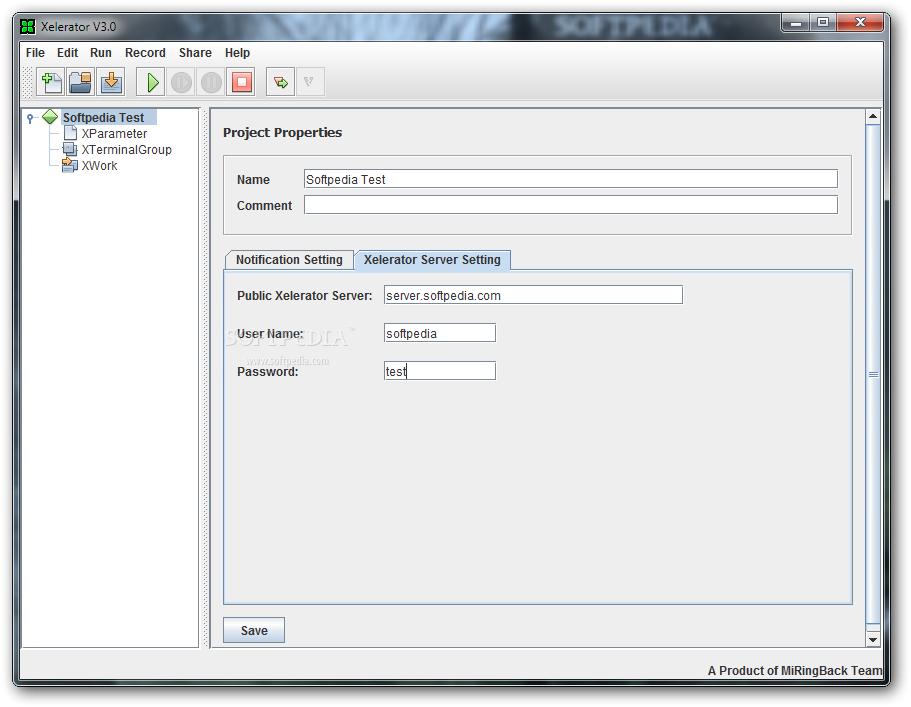Image resolution: width=911 pixels, height=707 pixels.
Task: Click the vertical scrollbar thumb
Action: point(873,375)
